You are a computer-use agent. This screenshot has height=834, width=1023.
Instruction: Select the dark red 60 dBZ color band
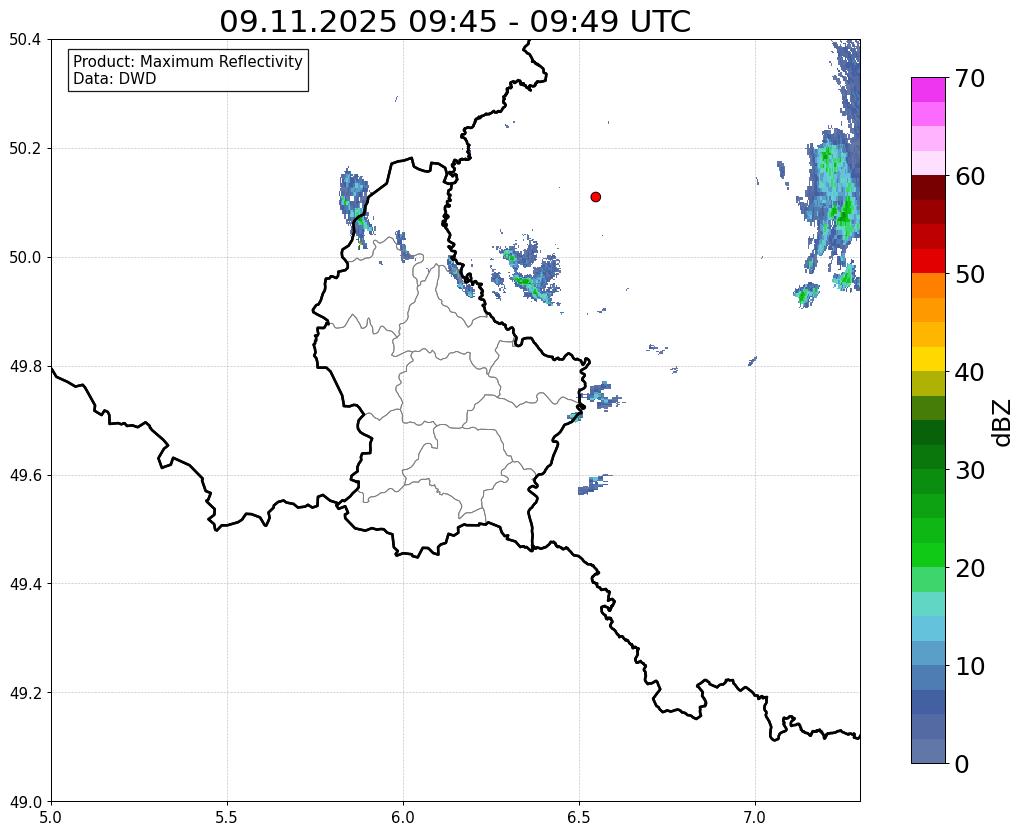(x=928, y=187)
